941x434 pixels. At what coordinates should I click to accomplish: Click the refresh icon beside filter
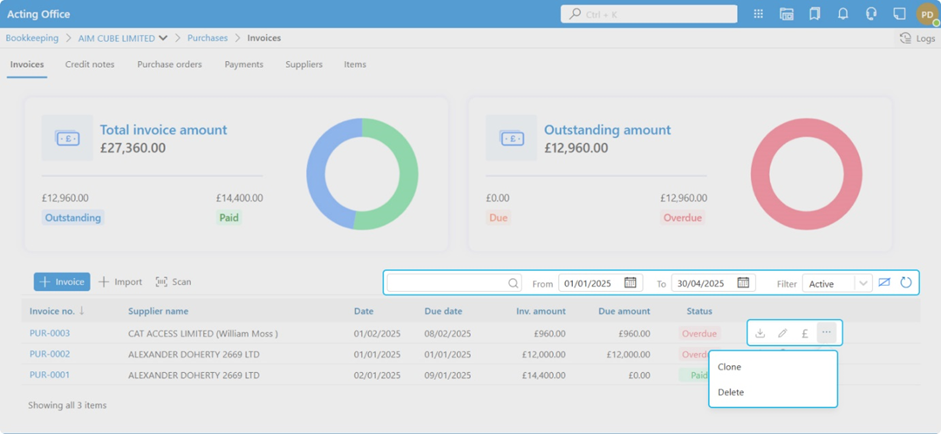pos(906,283)
